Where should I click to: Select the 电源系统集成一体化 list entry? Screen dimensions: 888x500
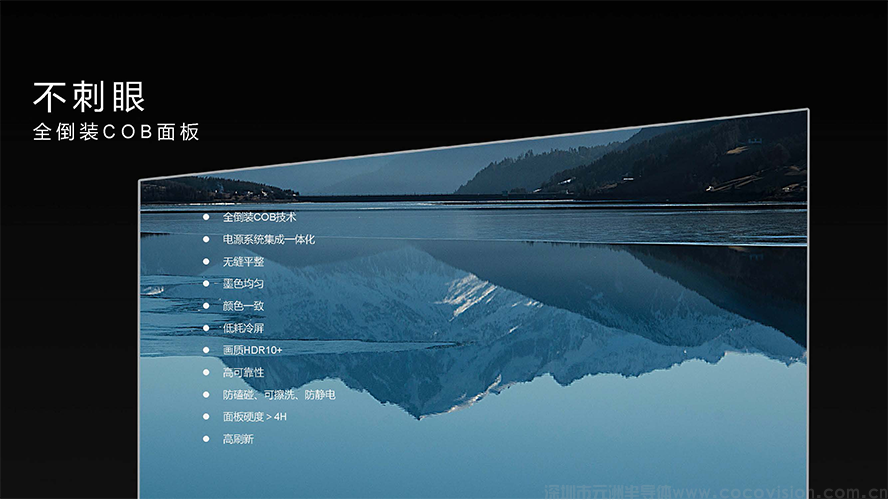tap(268, 240)
